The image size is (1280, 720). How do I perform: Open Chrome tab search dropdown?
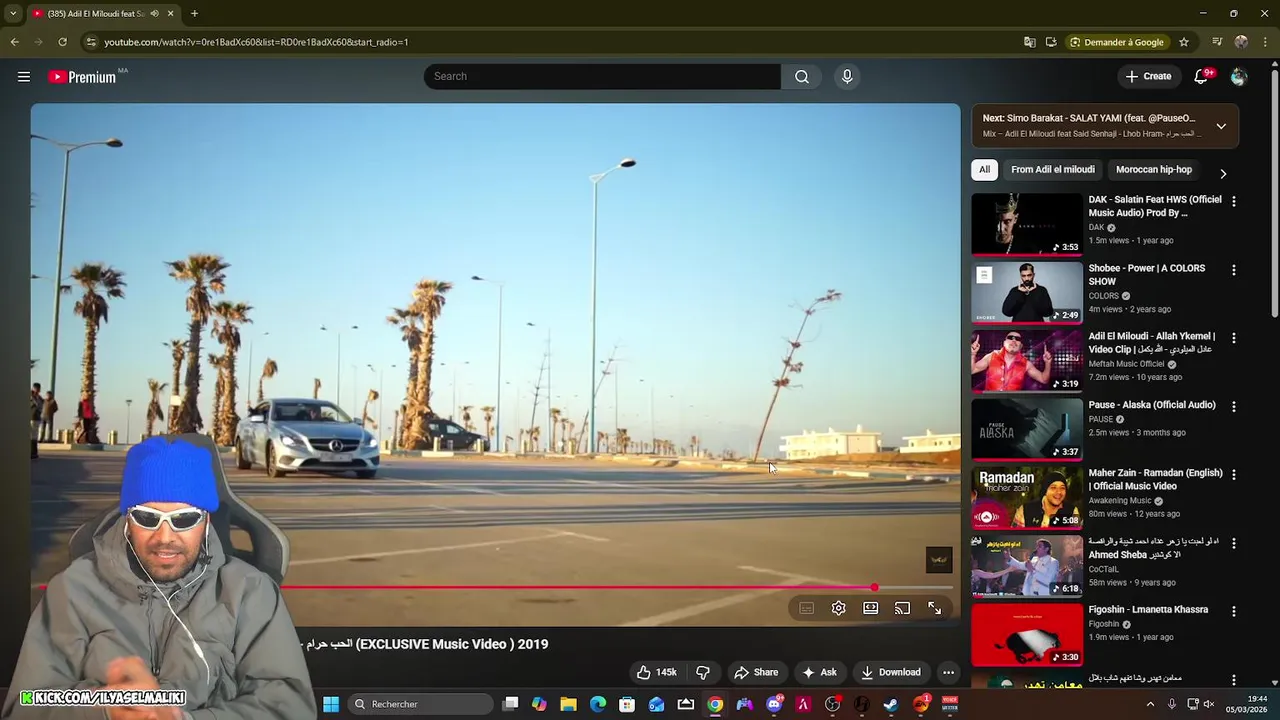pyautogui.click(x=13, y=14)
